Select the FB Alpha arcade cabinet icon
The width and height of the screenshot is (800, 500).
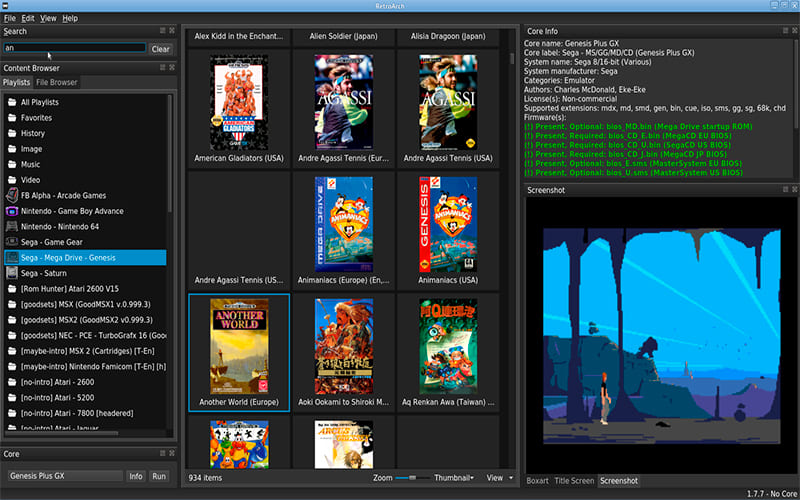click(12, 195)
